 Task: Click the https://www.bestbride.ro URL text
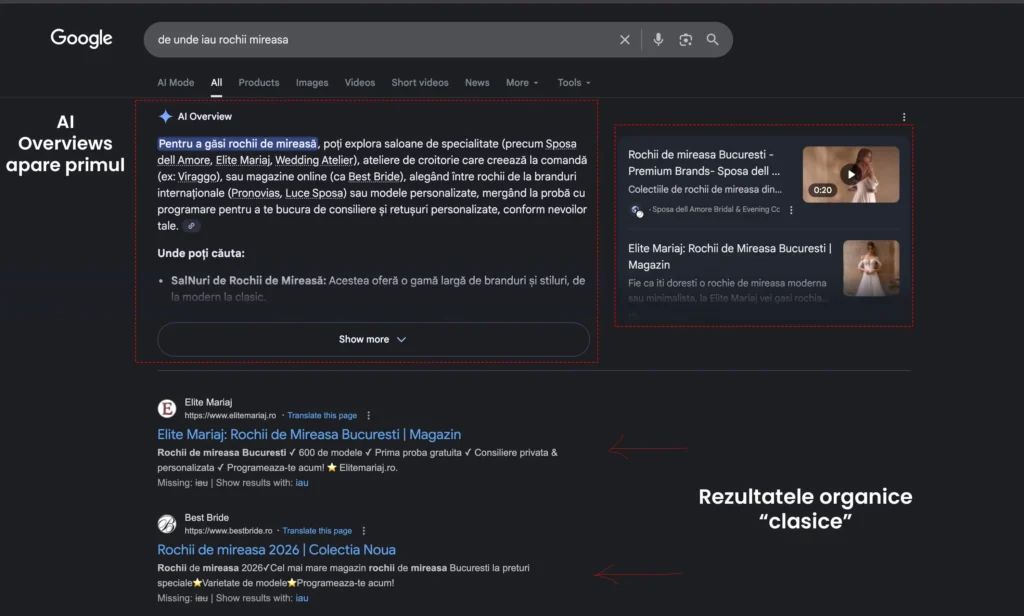(228, 531)
